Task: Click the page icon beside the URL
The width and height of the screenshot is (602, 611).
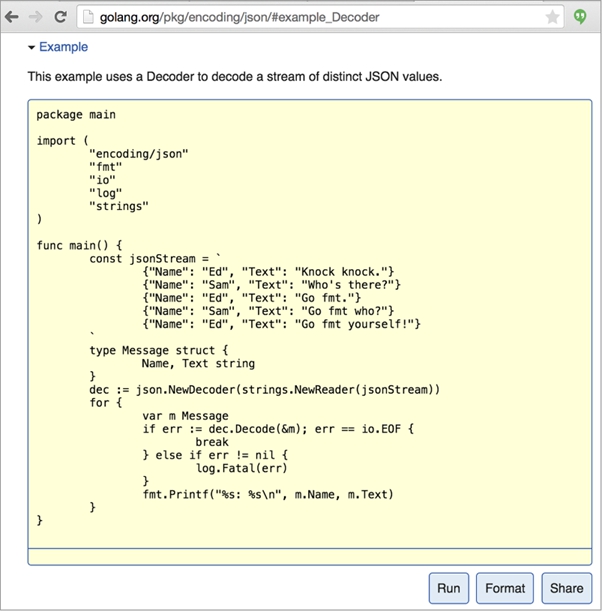Action: point(88,17)
